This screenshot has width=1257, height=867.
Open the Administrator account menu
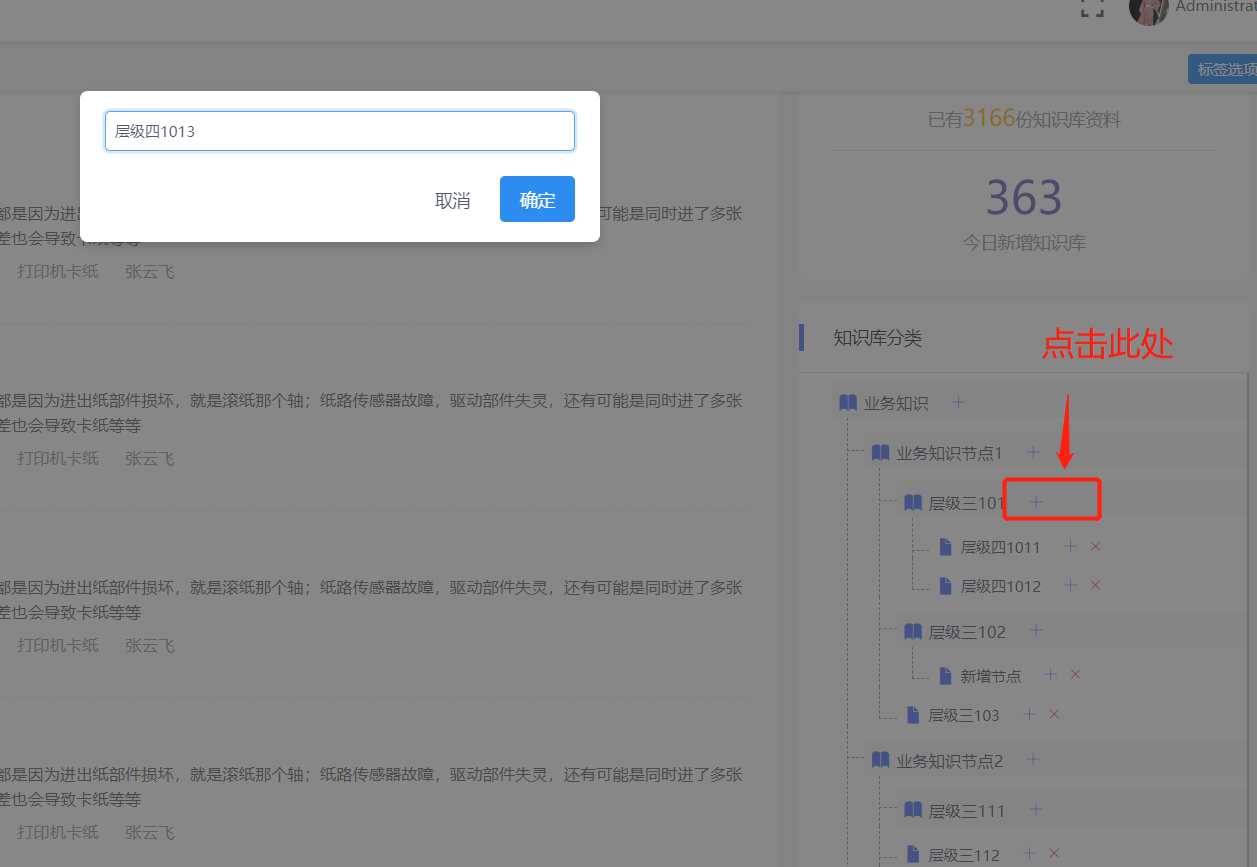1148,13
